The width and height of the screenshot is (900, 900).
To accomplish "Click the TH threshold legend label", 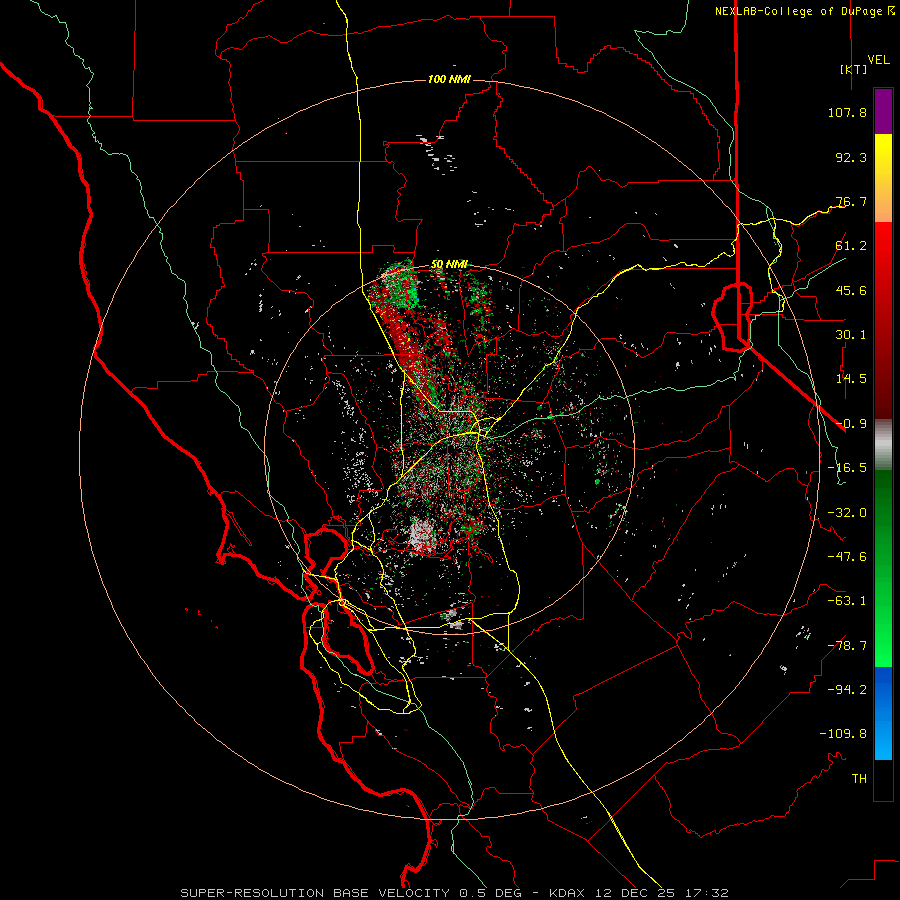I will click(859, 779).
